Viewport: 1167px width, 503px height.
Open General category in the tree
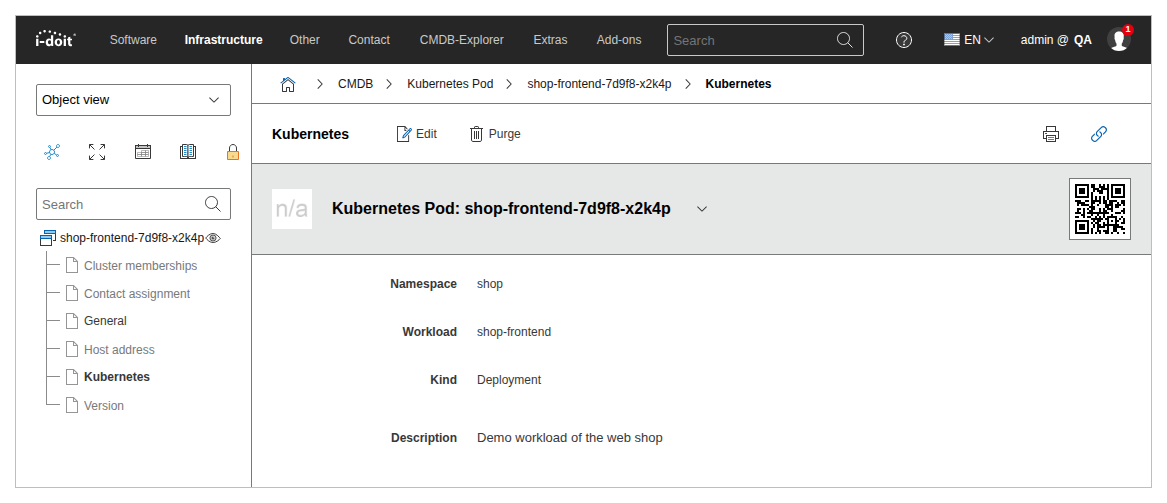coord(105,321)
